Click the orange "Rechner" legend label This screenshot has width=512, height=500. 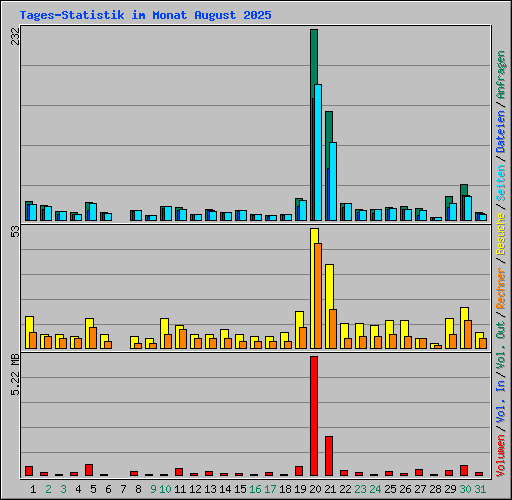click(501, 288)
